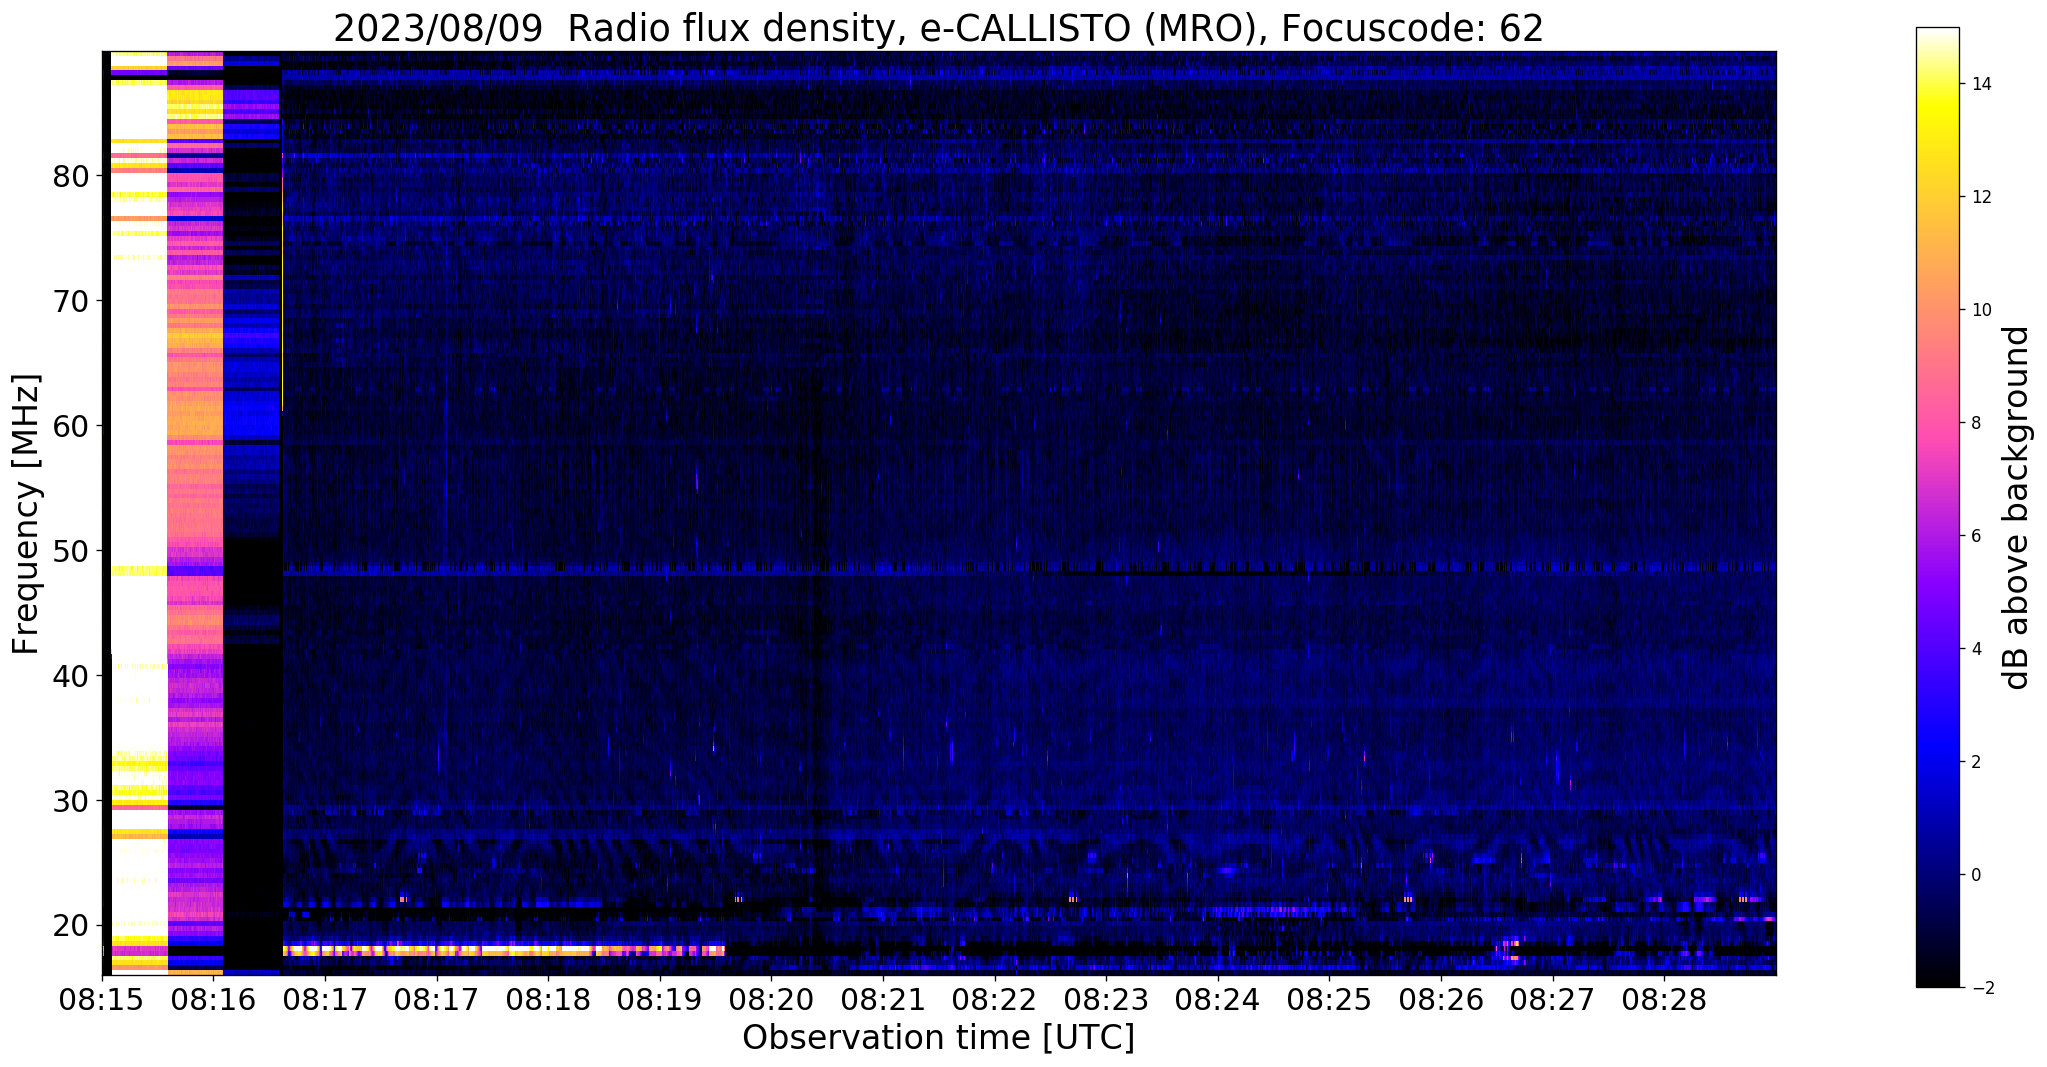The width and height of the screenshot is (2047, 1067).
Task: Click the 08:24 time tick label
Action: click(1218, 998)
